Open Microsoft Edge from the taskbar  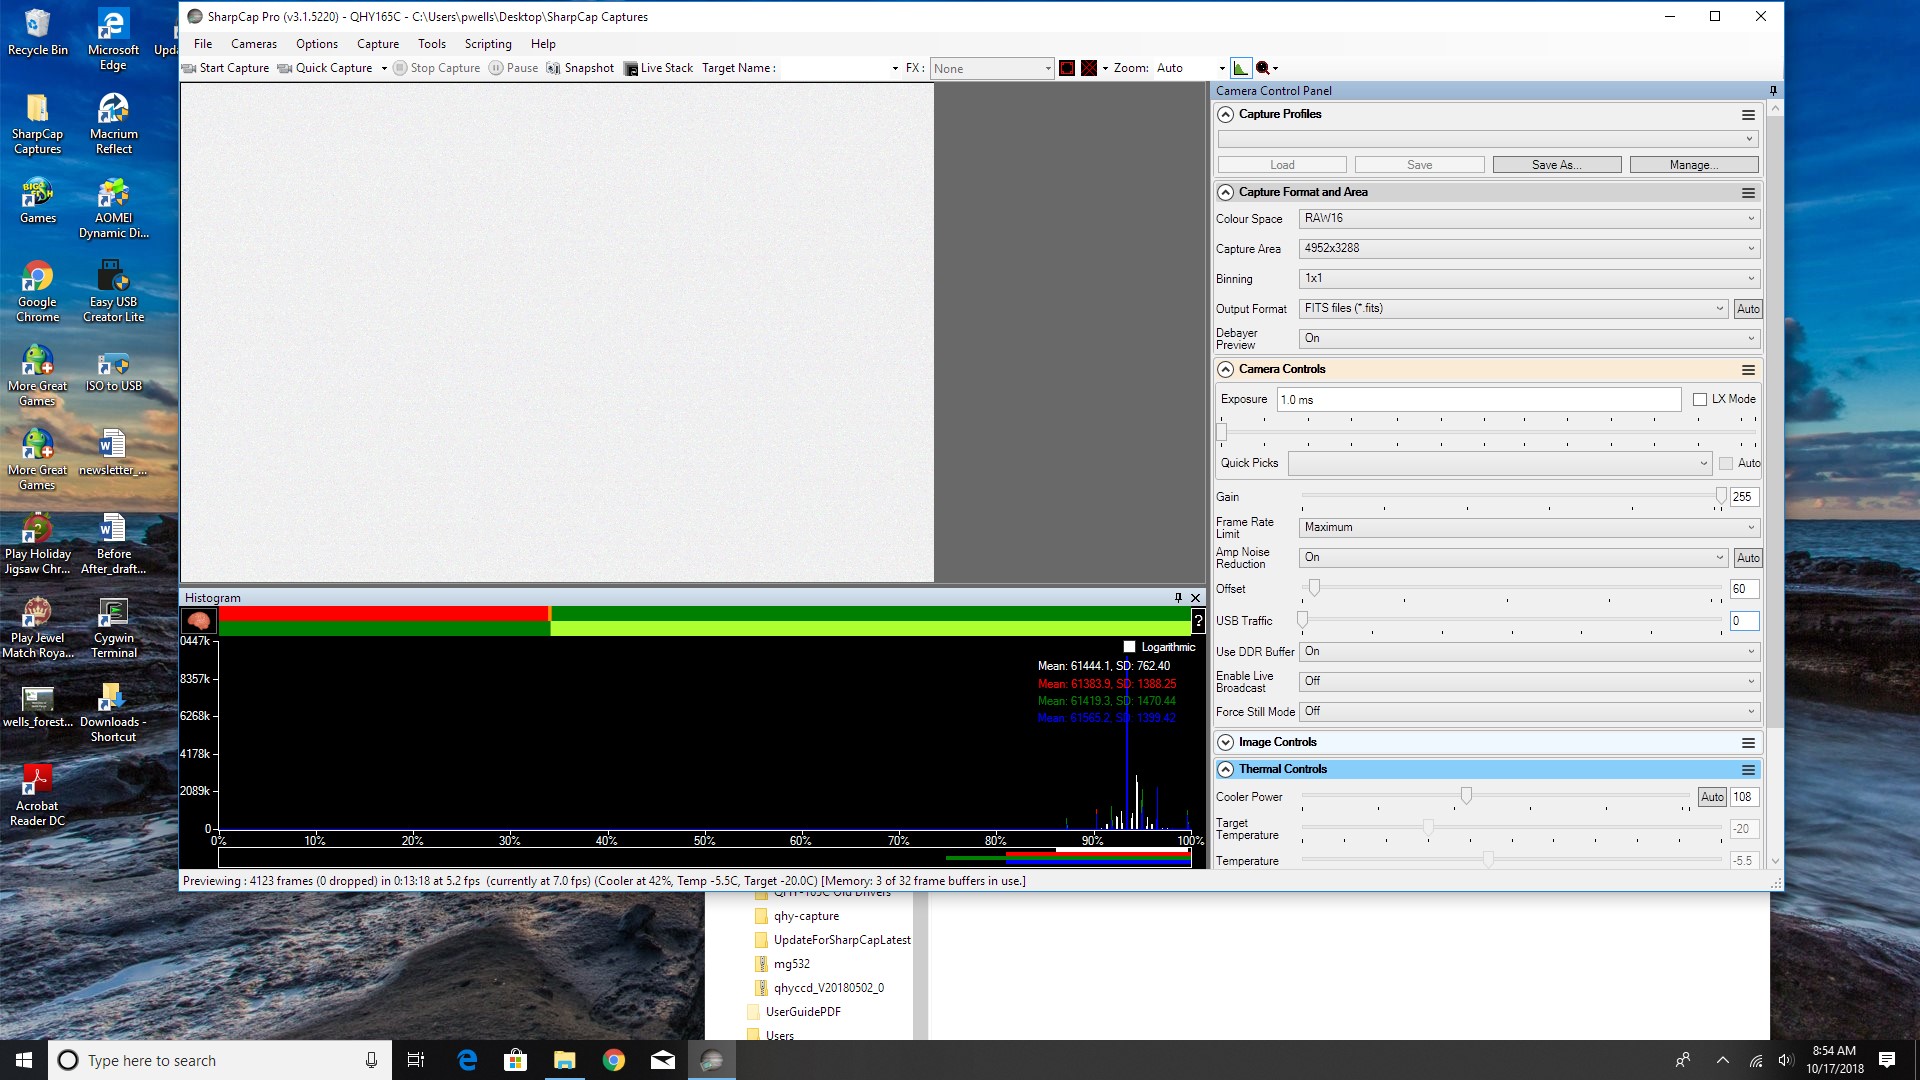pyautogui.click(x=467, y=1060)
